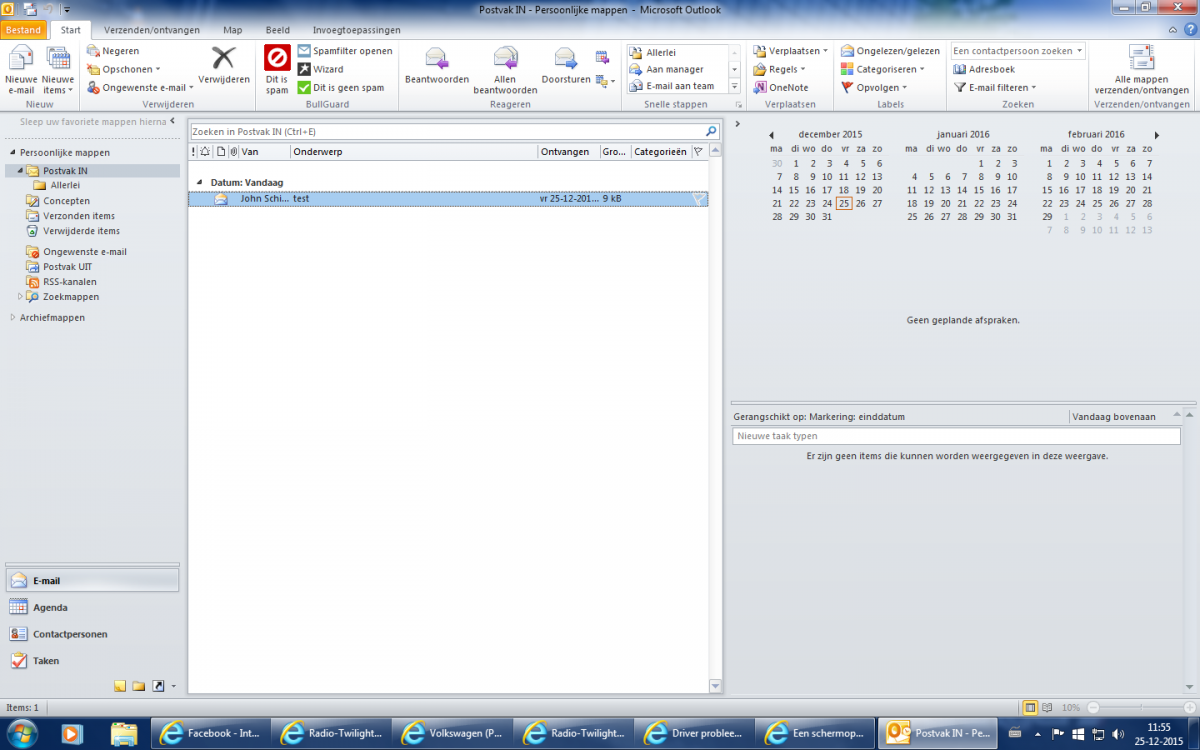1200x750 pixels.
Task: Create a new message with Nieuwe e-mail
Action: point(21,70)
